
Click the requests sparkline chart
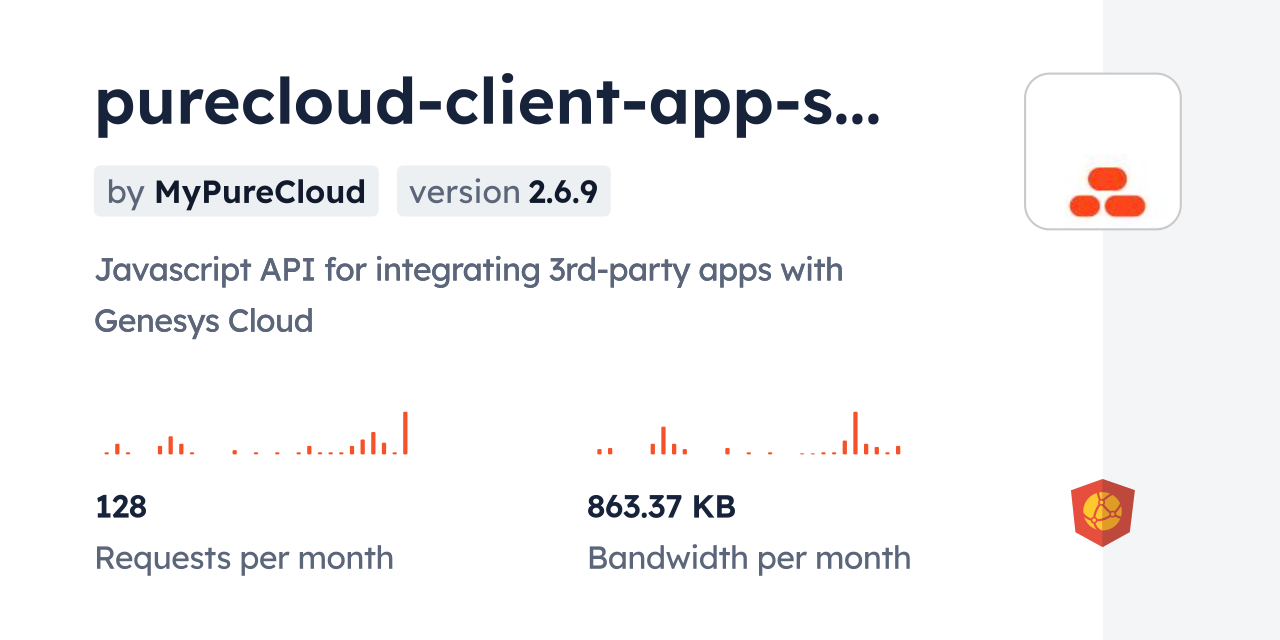(x=255, y=435)
